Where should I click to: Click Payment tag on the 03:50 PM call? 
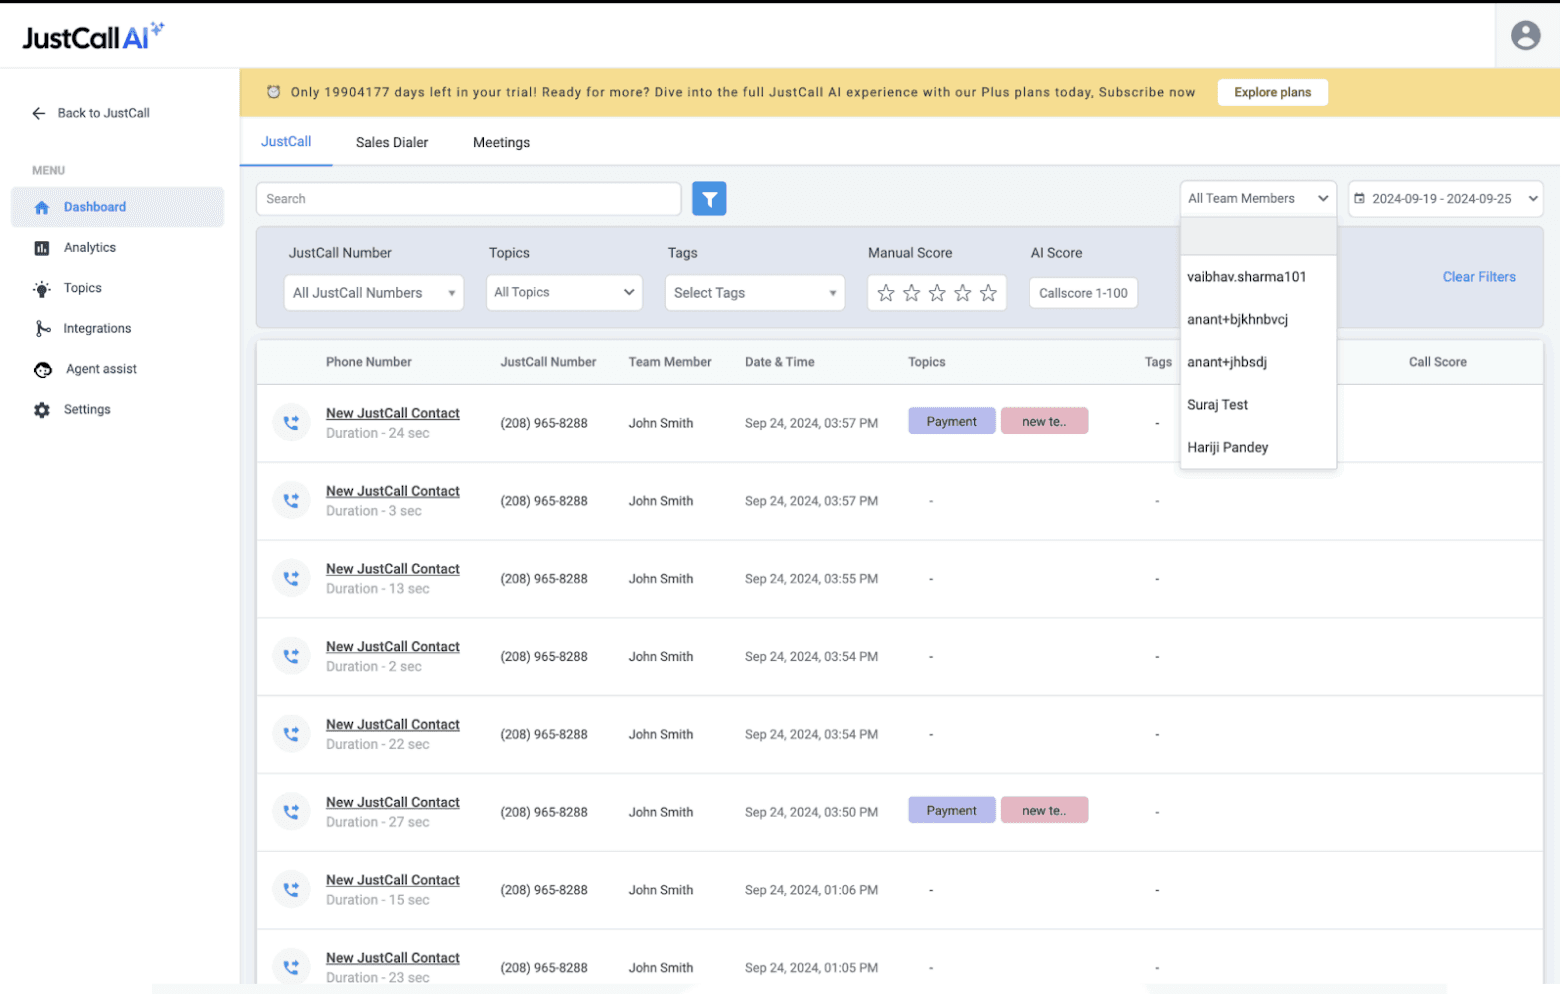point(954,811)
